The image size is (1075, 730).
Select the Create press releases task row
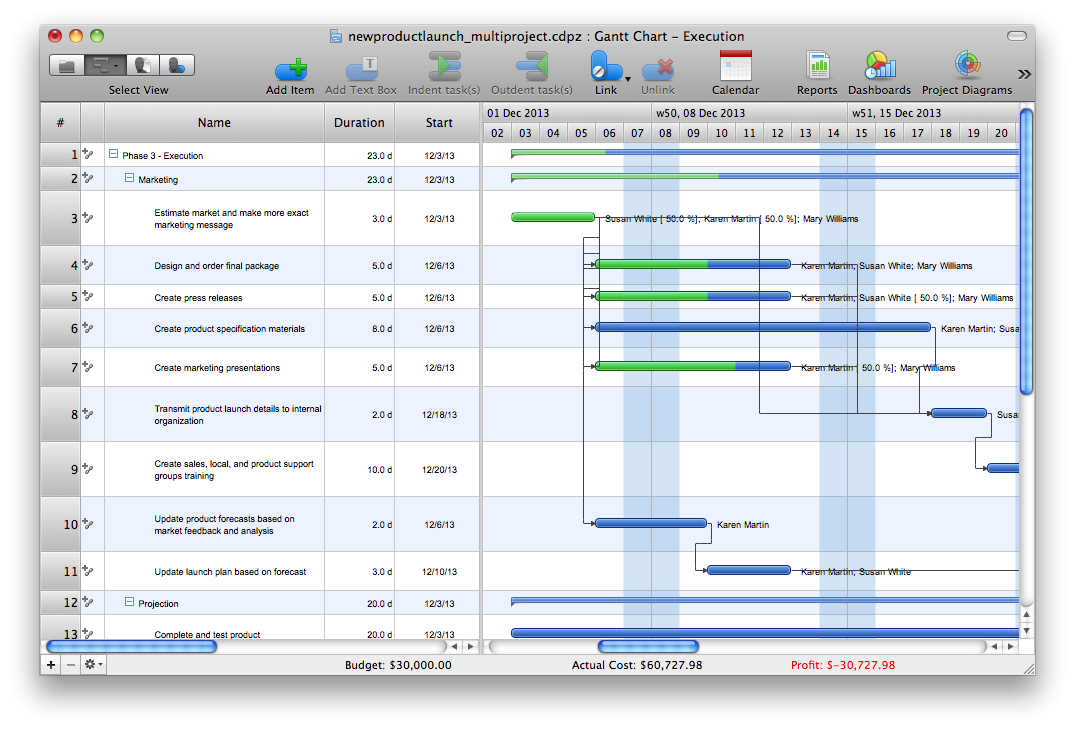[x=198, y=298]
